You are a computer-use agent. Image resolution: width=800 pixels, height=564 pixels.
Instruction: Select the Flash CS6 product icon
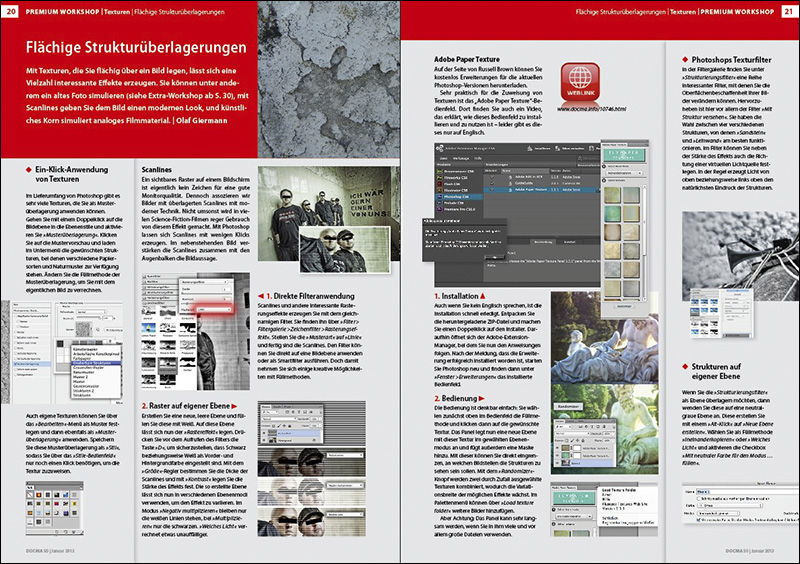[x=439, y=184]
